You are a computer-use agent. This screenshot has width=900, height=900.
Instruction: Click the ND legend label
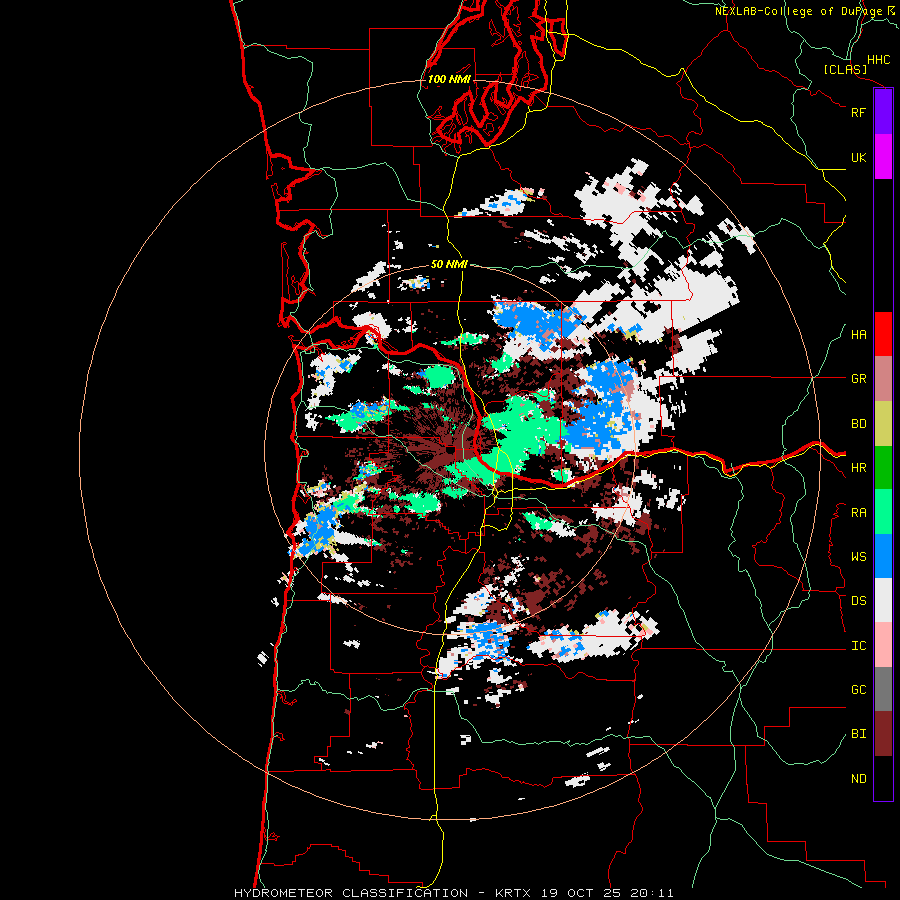(858, 779)
